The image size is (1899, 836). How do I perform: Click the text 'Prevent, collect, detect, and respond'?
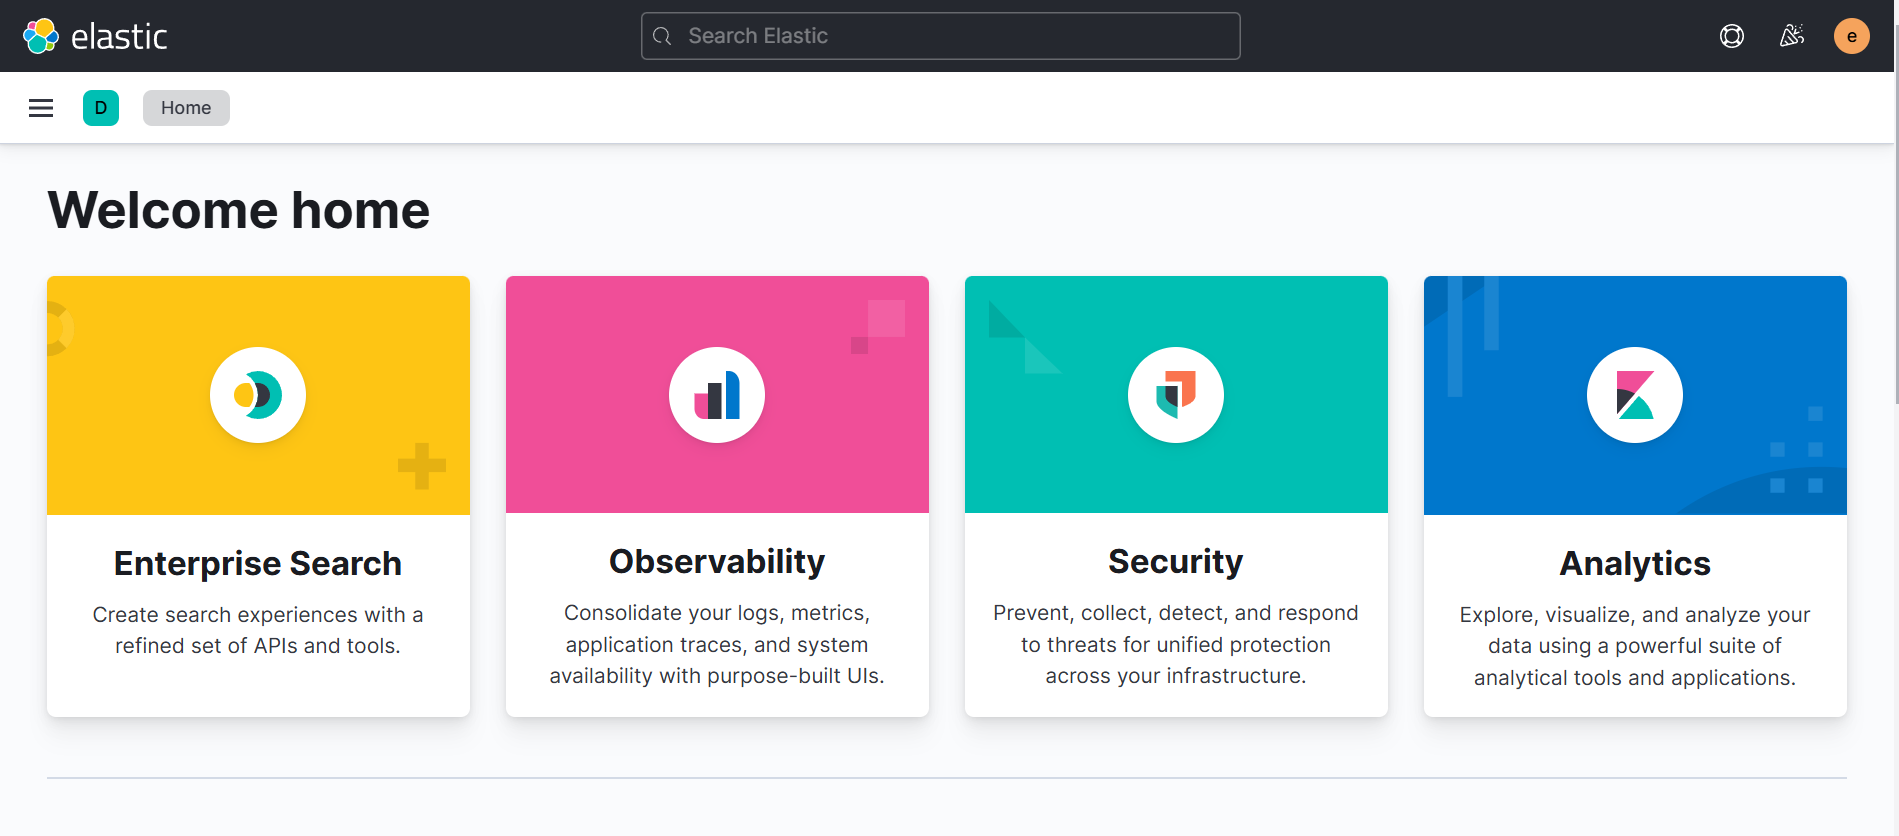click(x=1176, y=612)
